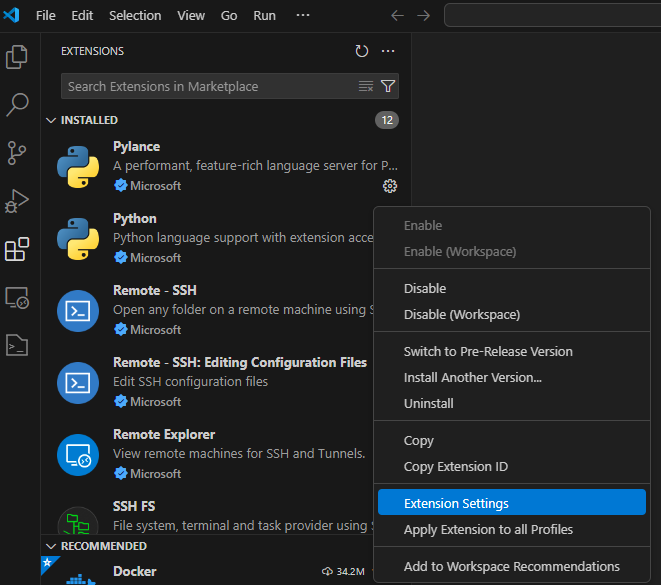Open the View menu

tap(191, 16)
